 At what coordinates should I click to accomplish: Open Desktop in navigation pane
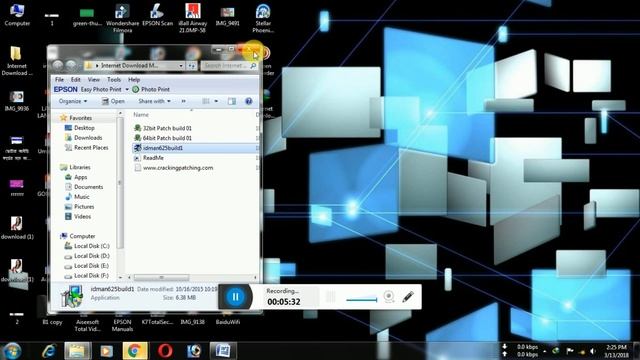(80, 128)
